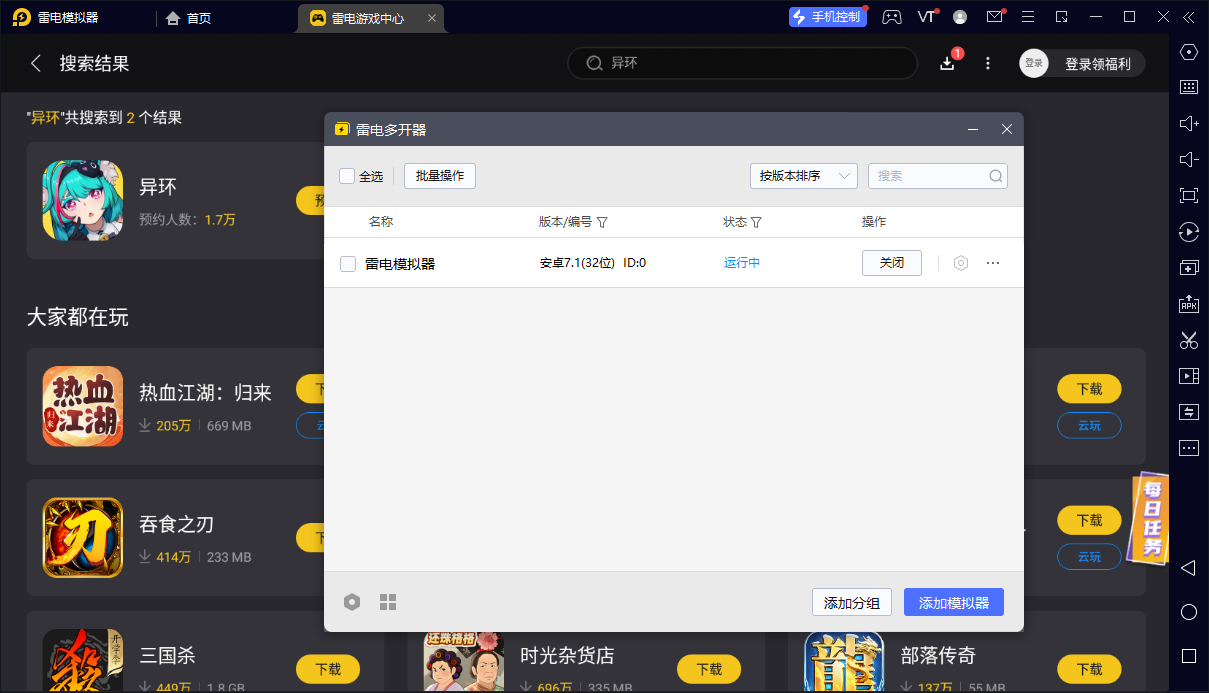Download the 三国杀 game

pos(328,669)
